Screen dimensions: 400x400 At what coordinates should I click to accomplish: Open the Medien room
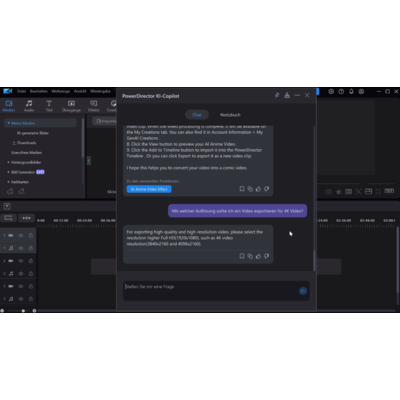(9, 106)
